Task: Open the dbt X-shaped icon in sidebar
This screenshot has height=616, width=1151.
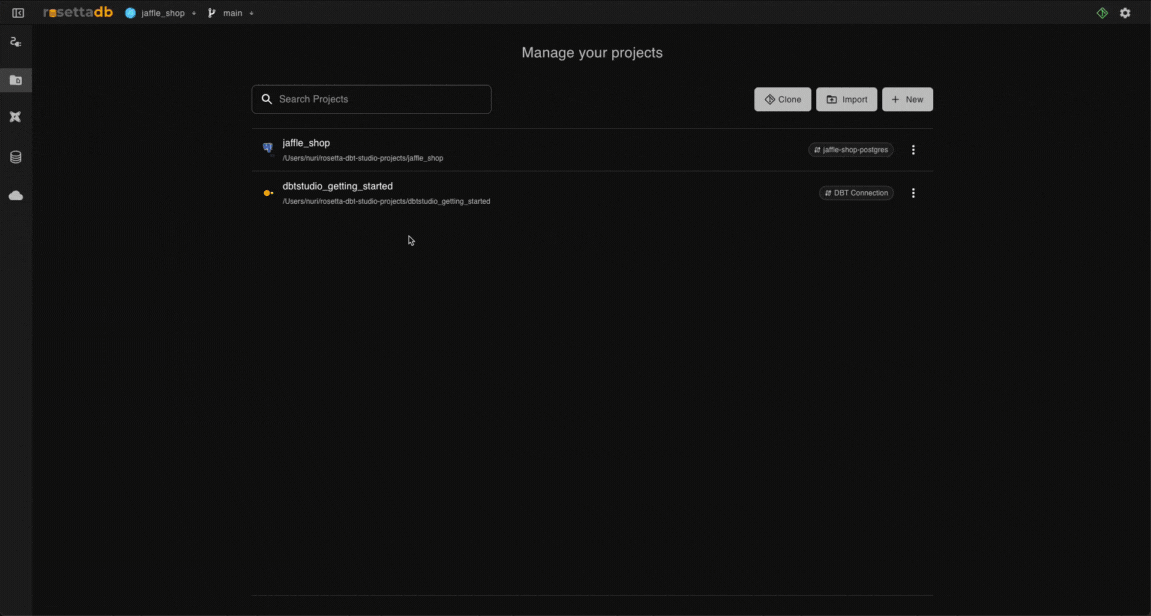Action: pos(15,117)
